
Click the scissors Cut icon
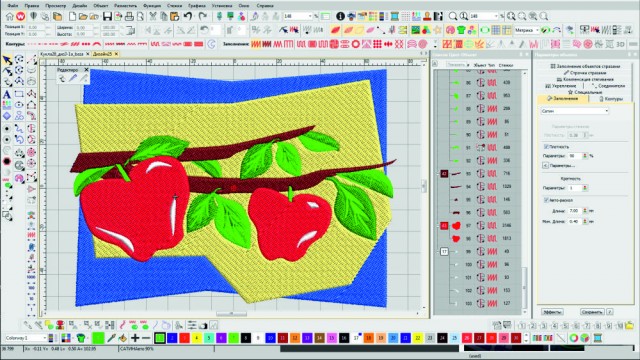(153, 16)
